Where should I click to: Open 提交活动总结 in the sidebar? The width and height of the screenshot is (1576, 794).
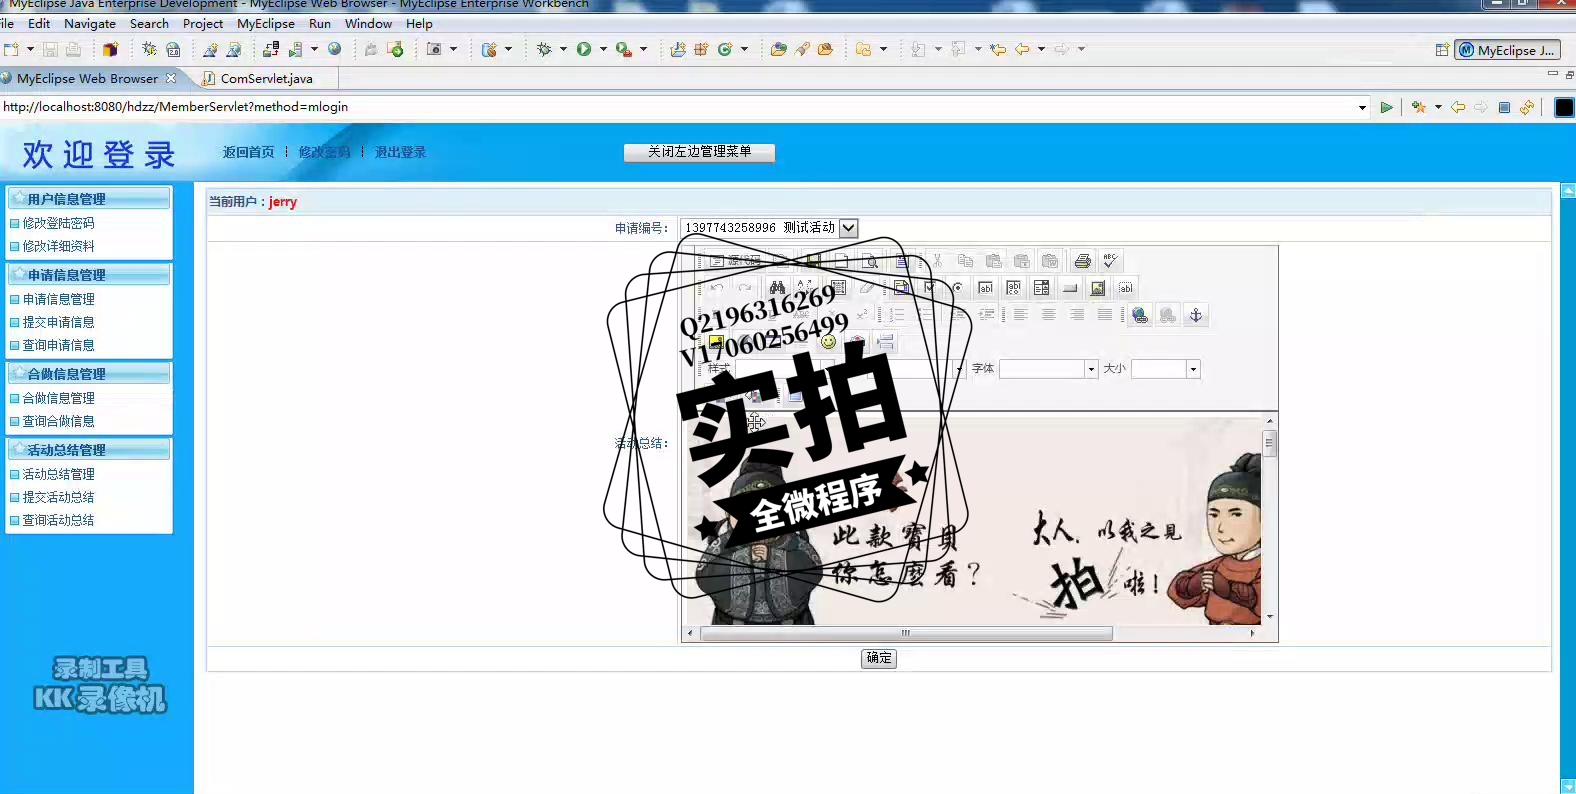(x=58, y=497)
